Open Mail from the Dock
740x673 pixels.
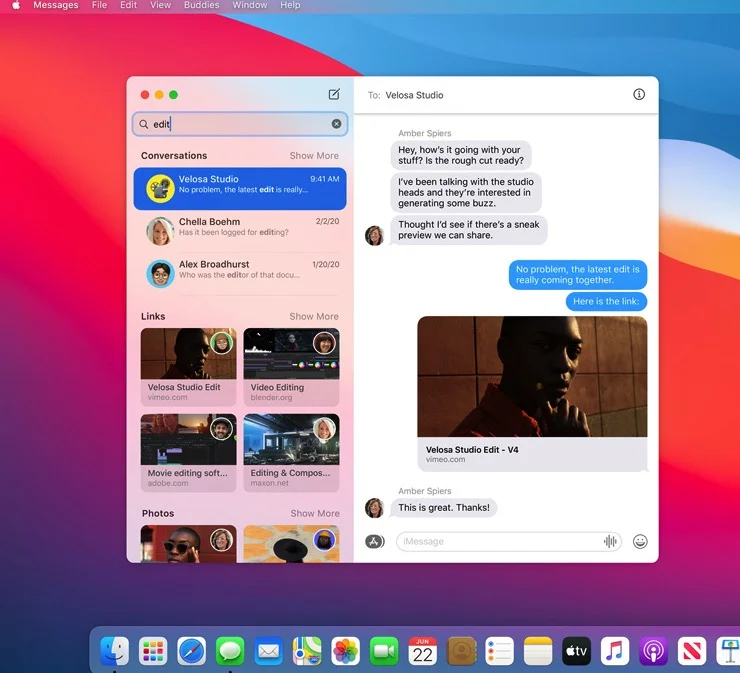pyautogui.click(x=269, y=651)
